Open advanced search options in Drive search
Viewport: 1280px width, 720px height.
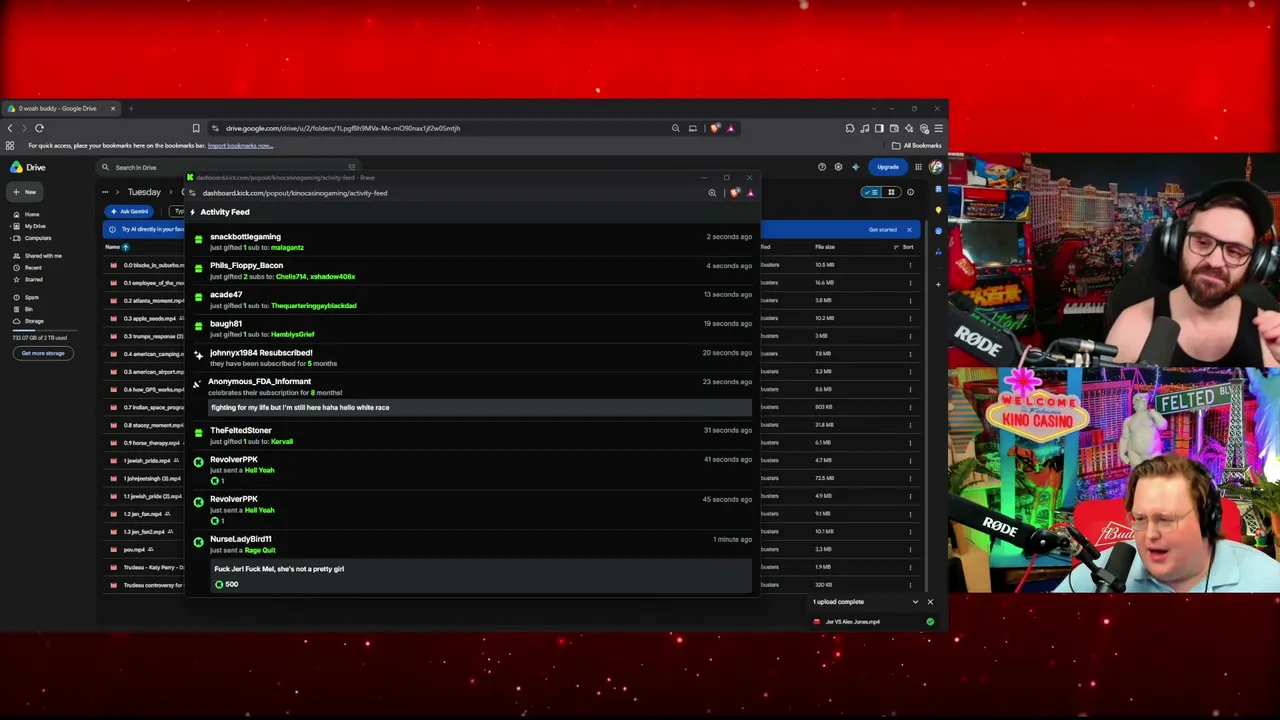[351, 167]
